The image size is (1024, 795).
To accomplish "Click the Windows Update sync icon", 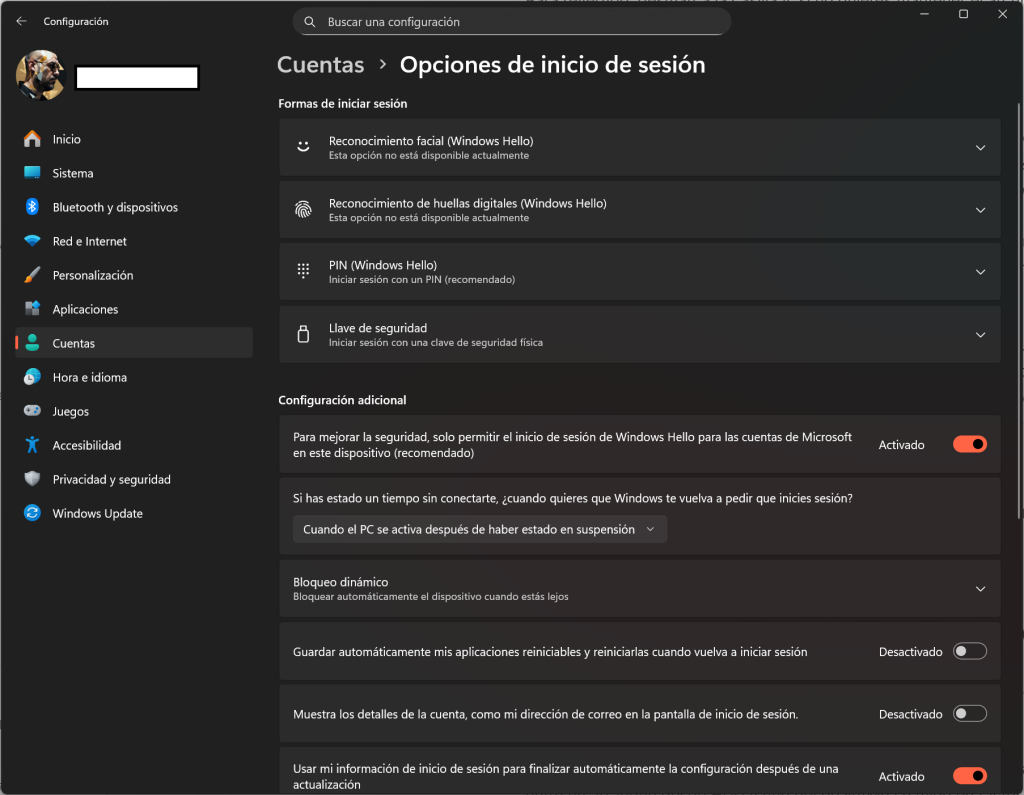I will click(32, 513).
